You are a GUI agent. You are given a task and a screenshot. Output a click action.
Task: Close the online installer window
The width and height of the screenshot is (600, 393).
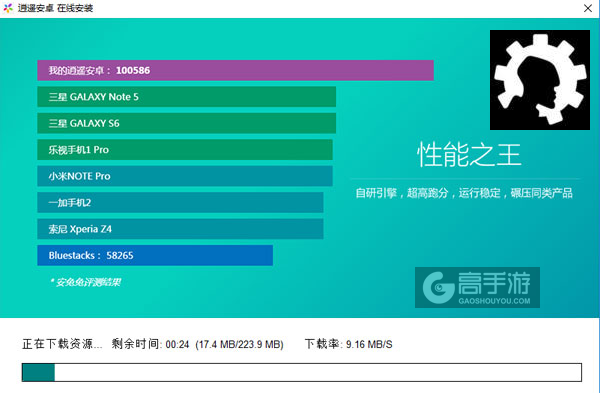coord(588,8)
